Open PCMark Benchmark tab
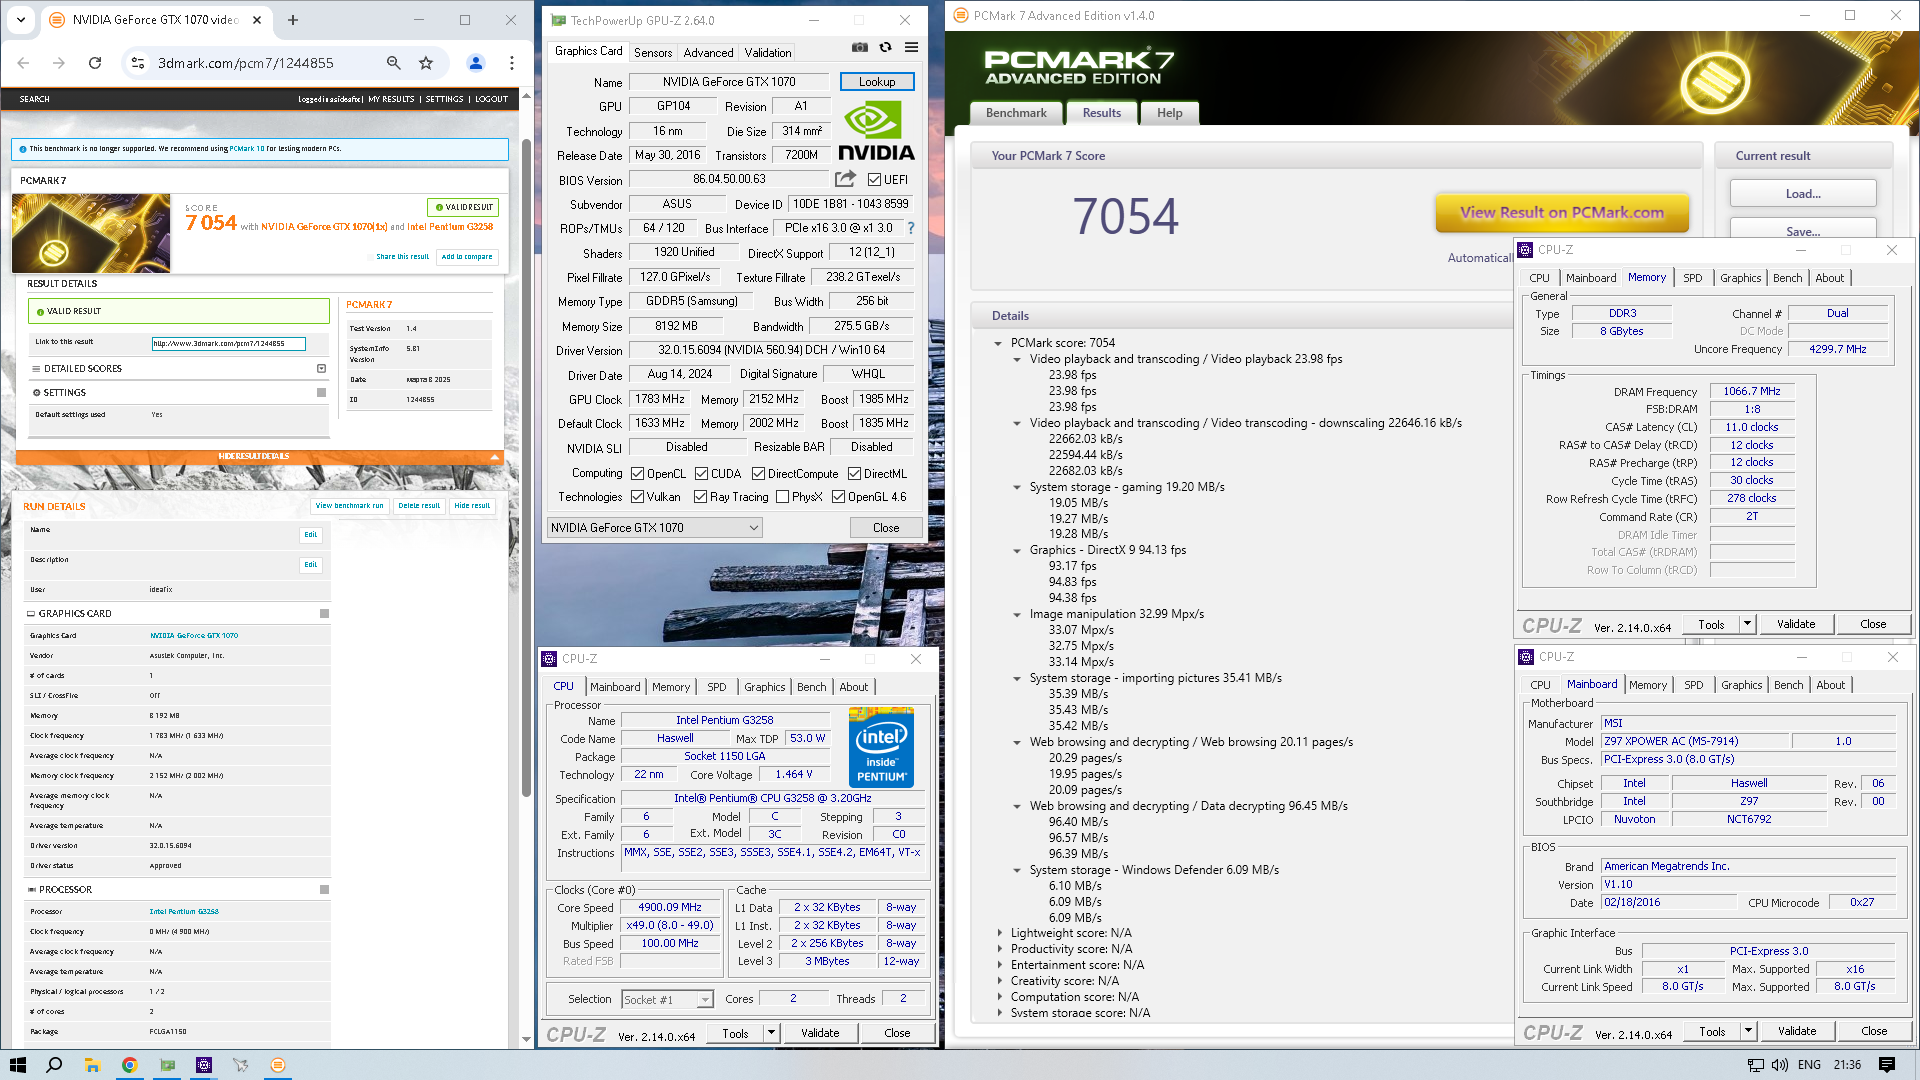The width and height of the screenshot is (1920, 1080). (1016, 113)
